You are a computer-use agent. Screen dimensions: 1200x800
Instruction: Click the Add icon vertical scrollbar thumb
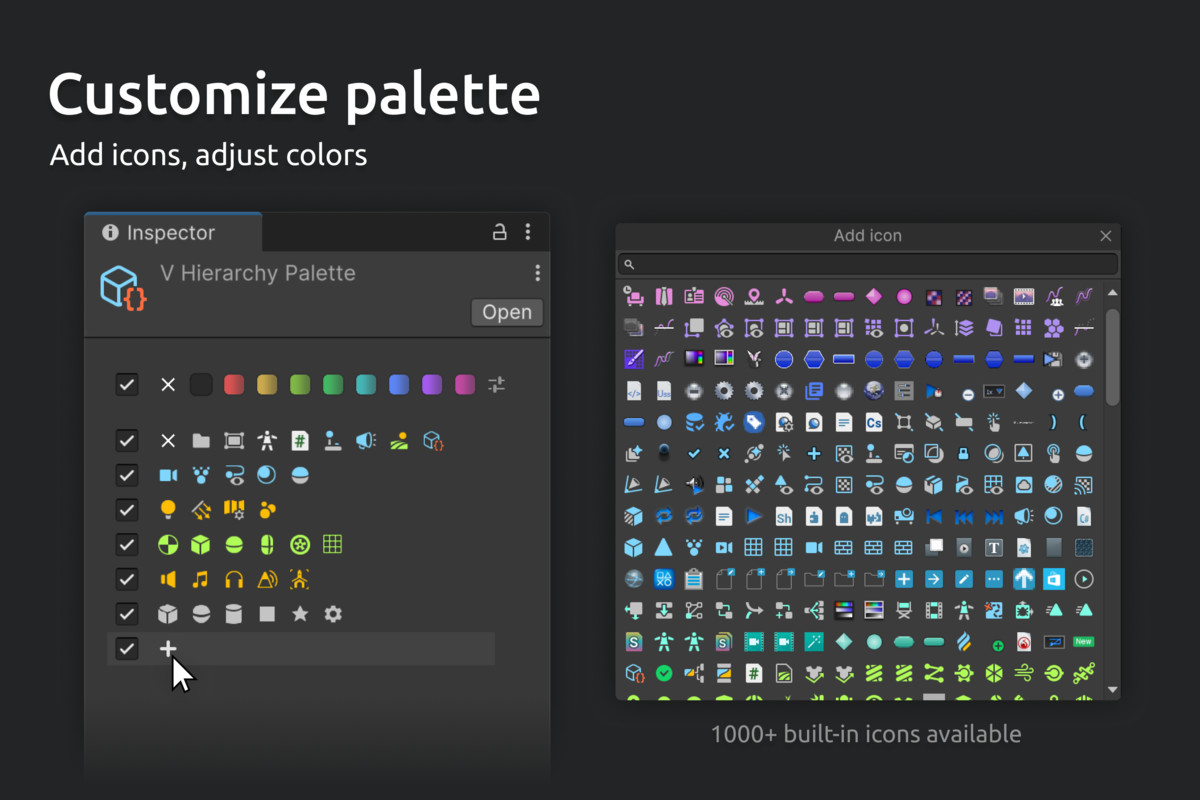[1113, 355]
